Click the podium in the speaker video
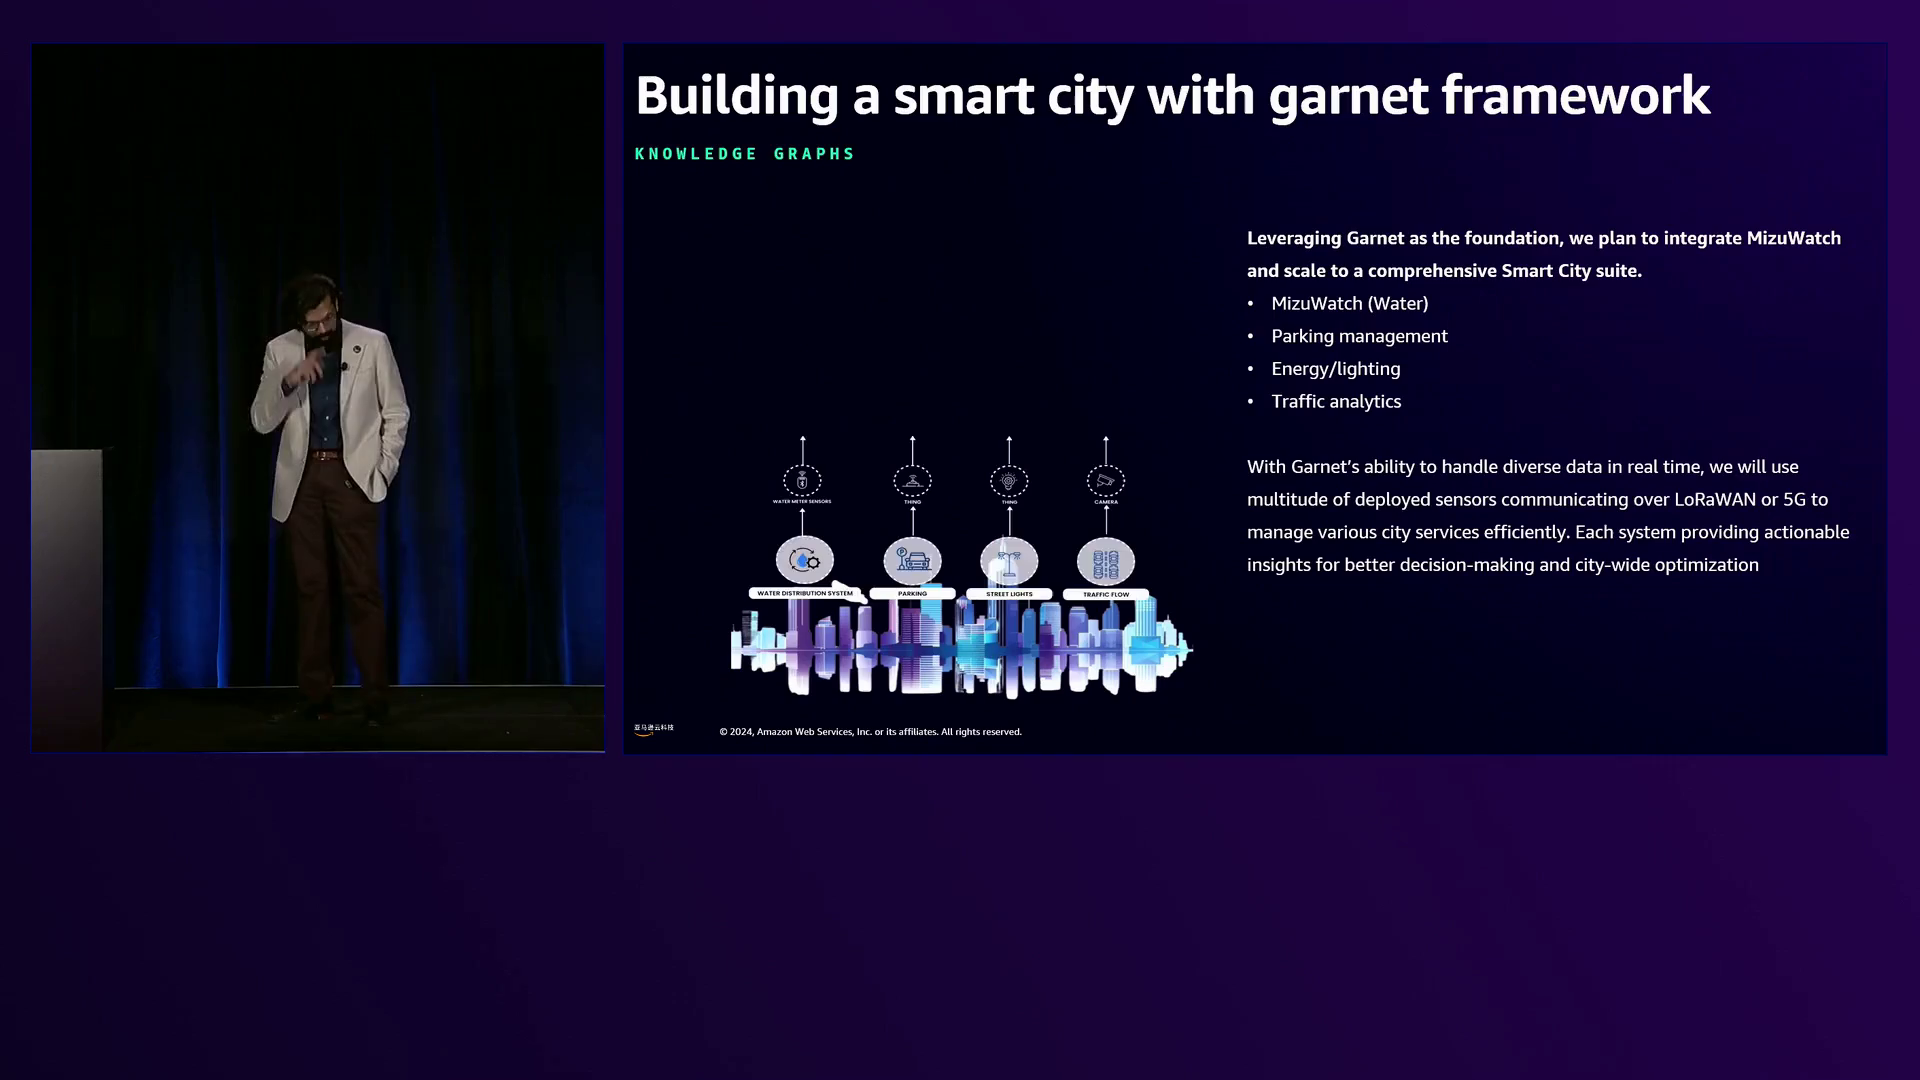 coord(67,598)
